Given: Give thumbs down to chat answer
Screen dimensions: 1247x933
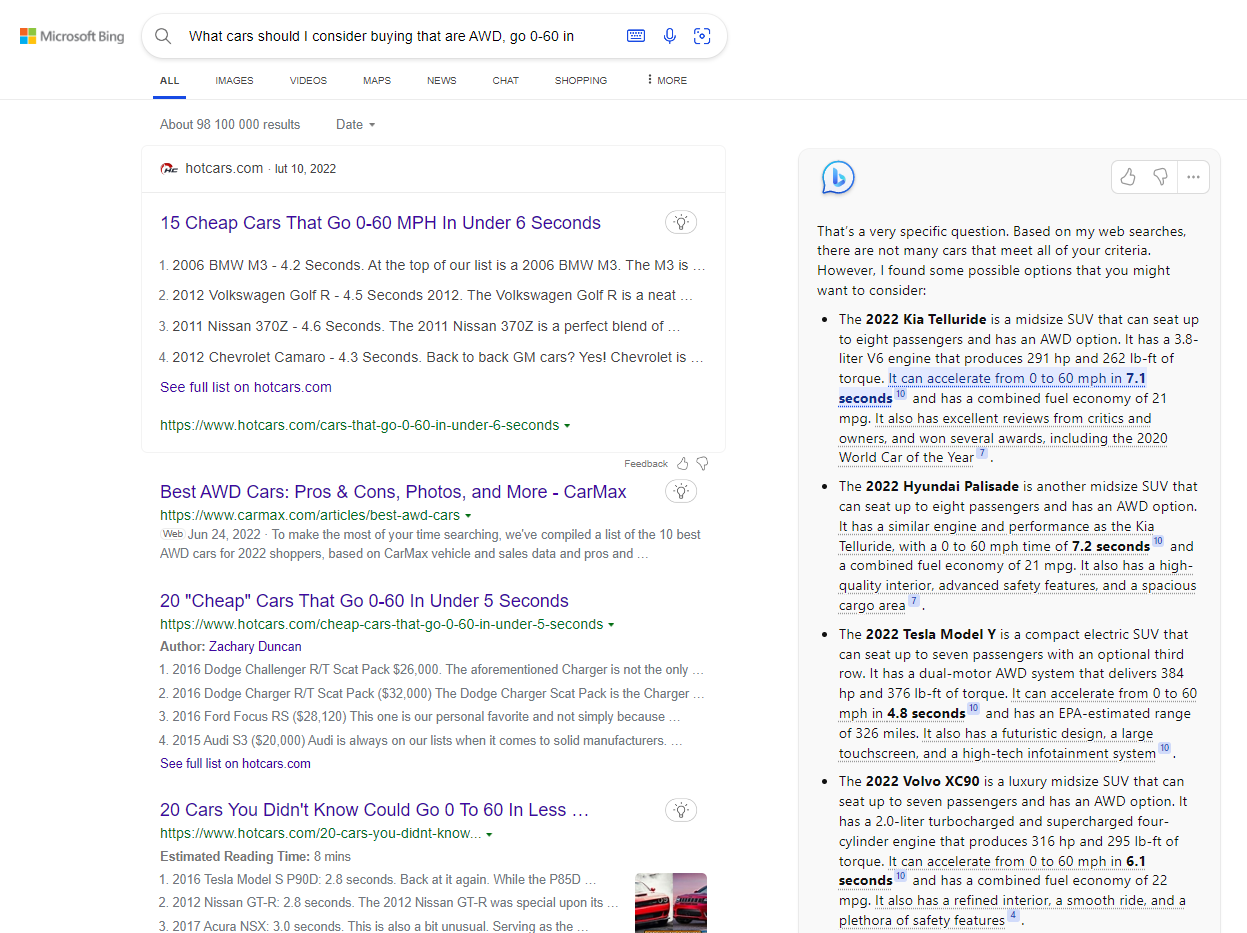Looking at the screenshot, I should (1160, 177).
